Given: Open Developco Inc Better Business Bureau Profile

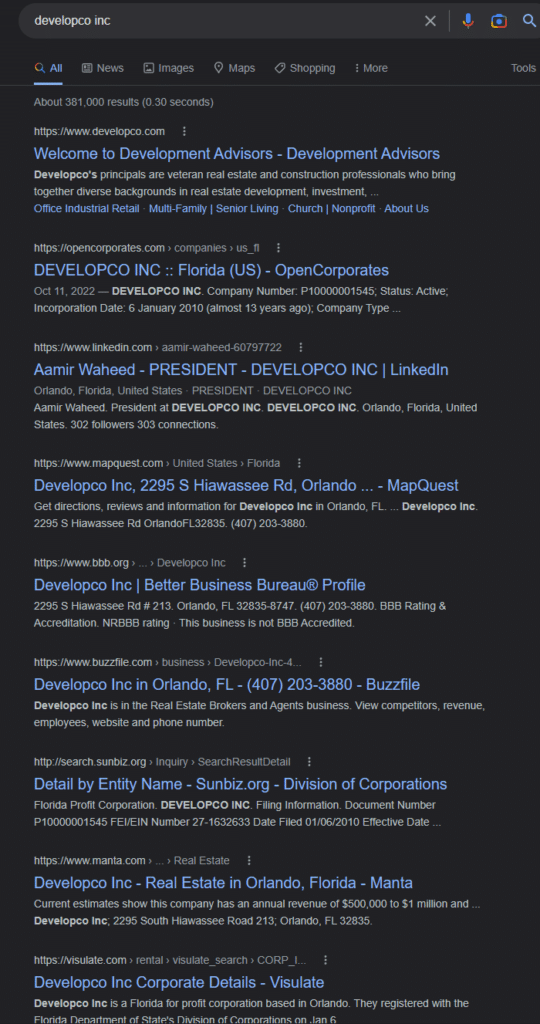Looking at the screenshot, I should click(200, 585).
